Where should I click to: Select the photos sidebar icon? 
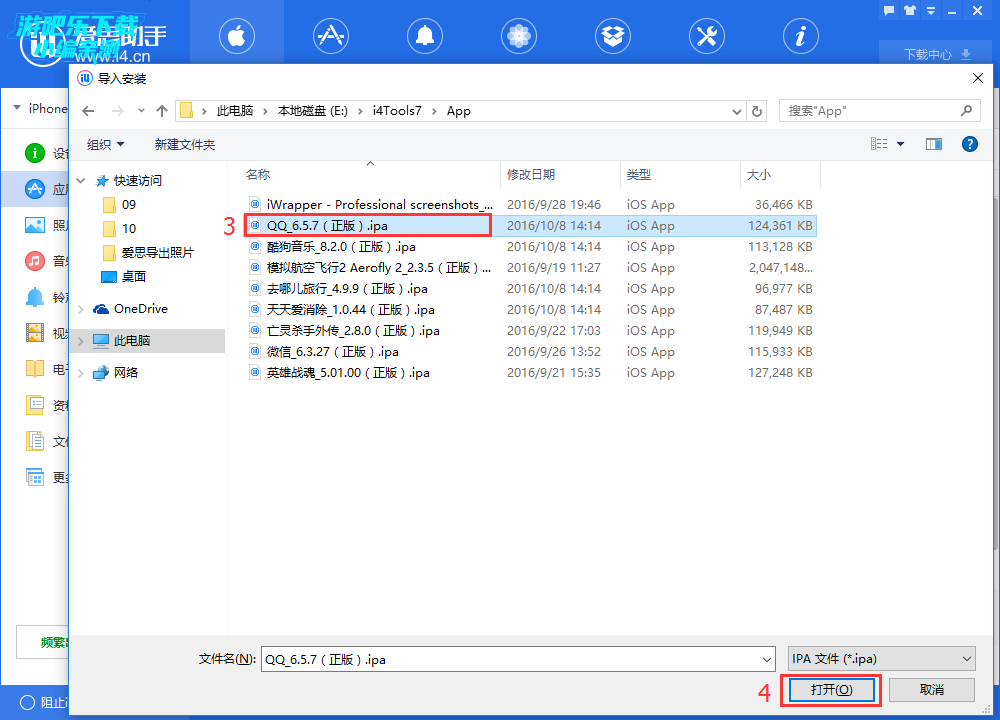34,225
